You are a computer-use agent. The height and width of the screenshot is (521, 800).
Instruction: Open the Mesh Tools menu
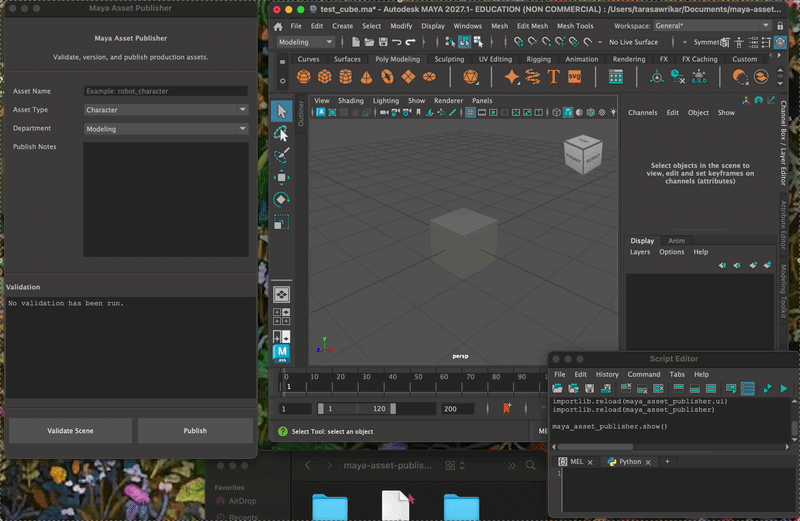click(x=575, y=26)
